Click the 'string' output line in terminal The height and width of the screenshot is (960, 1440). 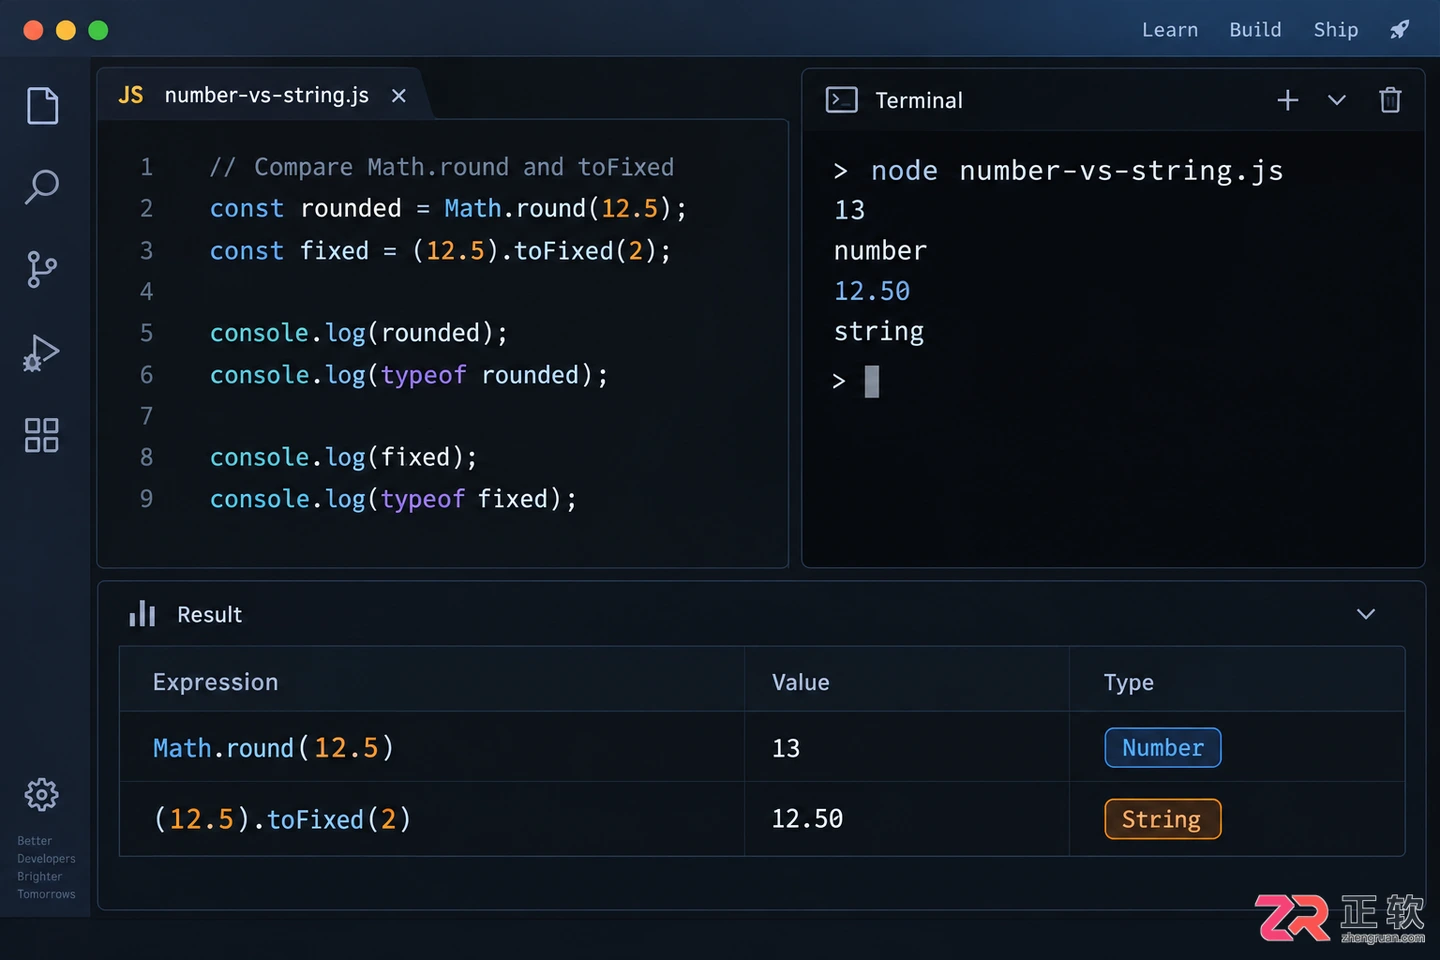pyautogui.click(x=879, y=331)
